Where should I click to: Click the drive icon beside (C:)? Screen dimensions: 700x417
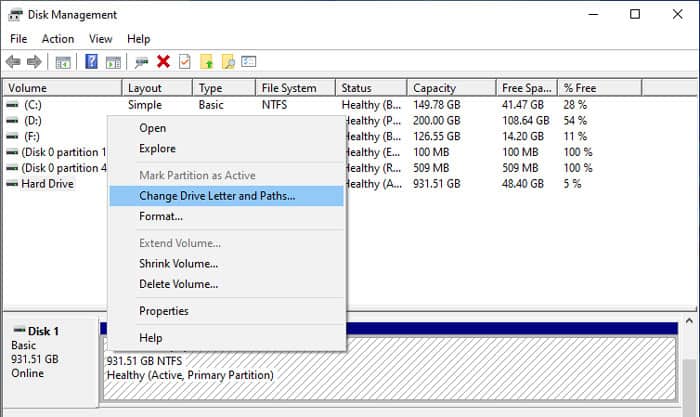pos(12,105)
